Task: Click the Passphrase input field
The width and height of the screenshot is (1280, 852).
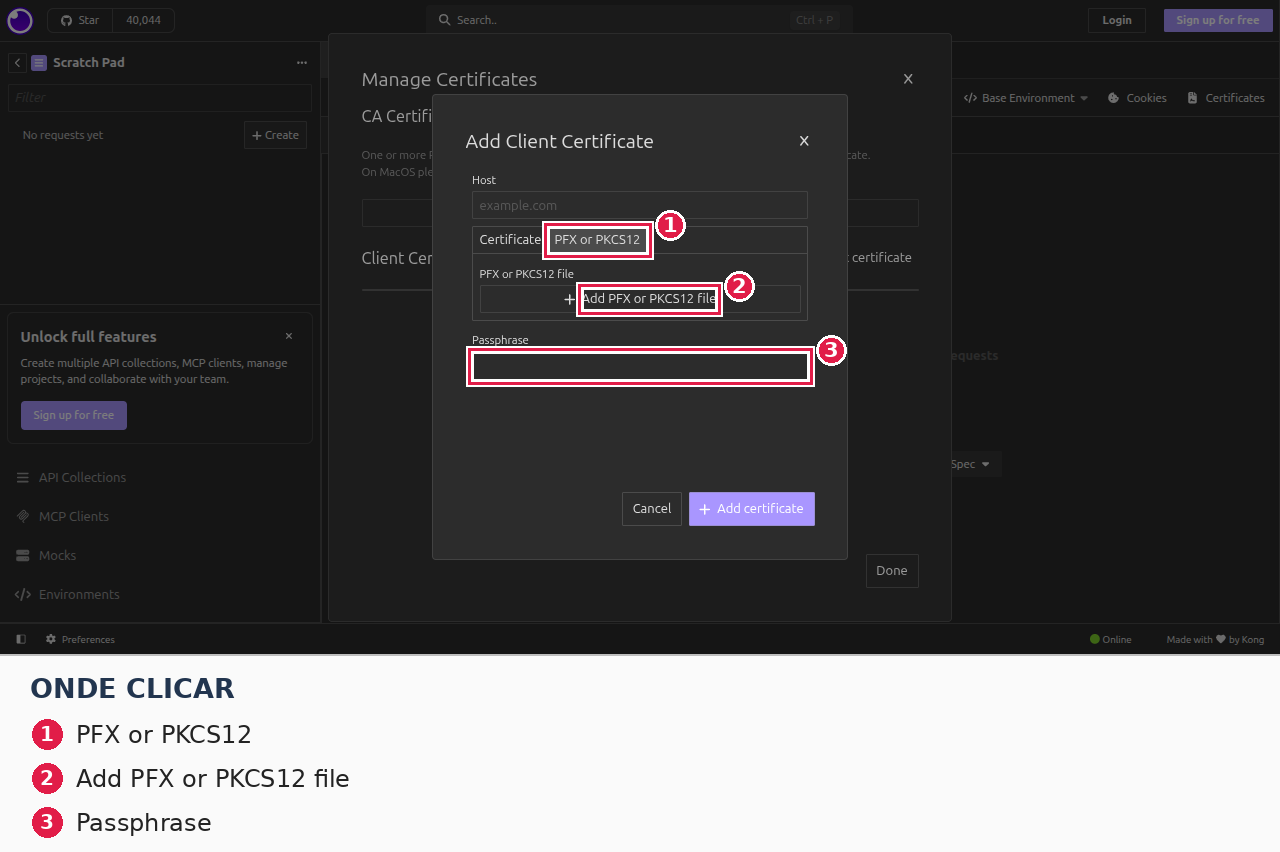Action: pyautogui.click(x=640, y=367)
